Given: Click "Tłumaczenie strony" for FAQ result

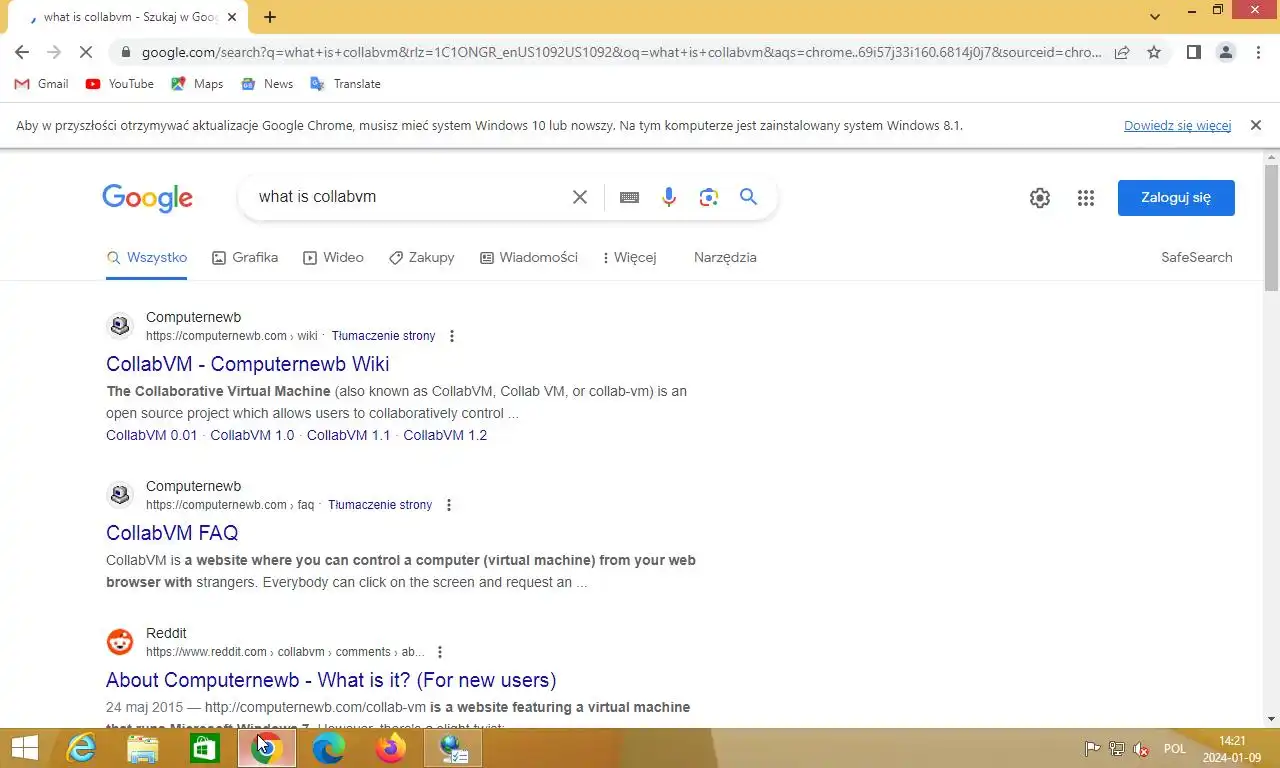Looking at the screenshot, I should coord(380,505).
